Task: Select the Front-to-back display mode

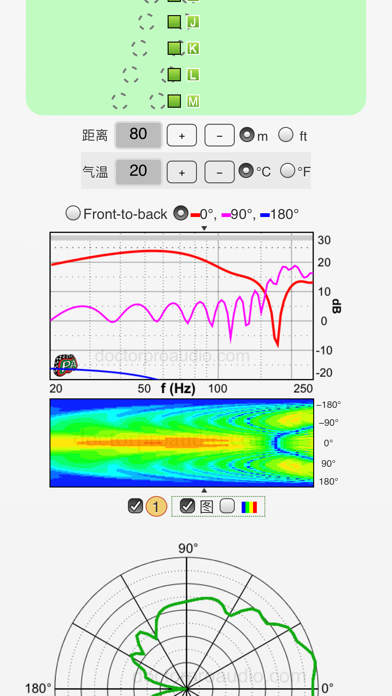Action: point(73,214)
